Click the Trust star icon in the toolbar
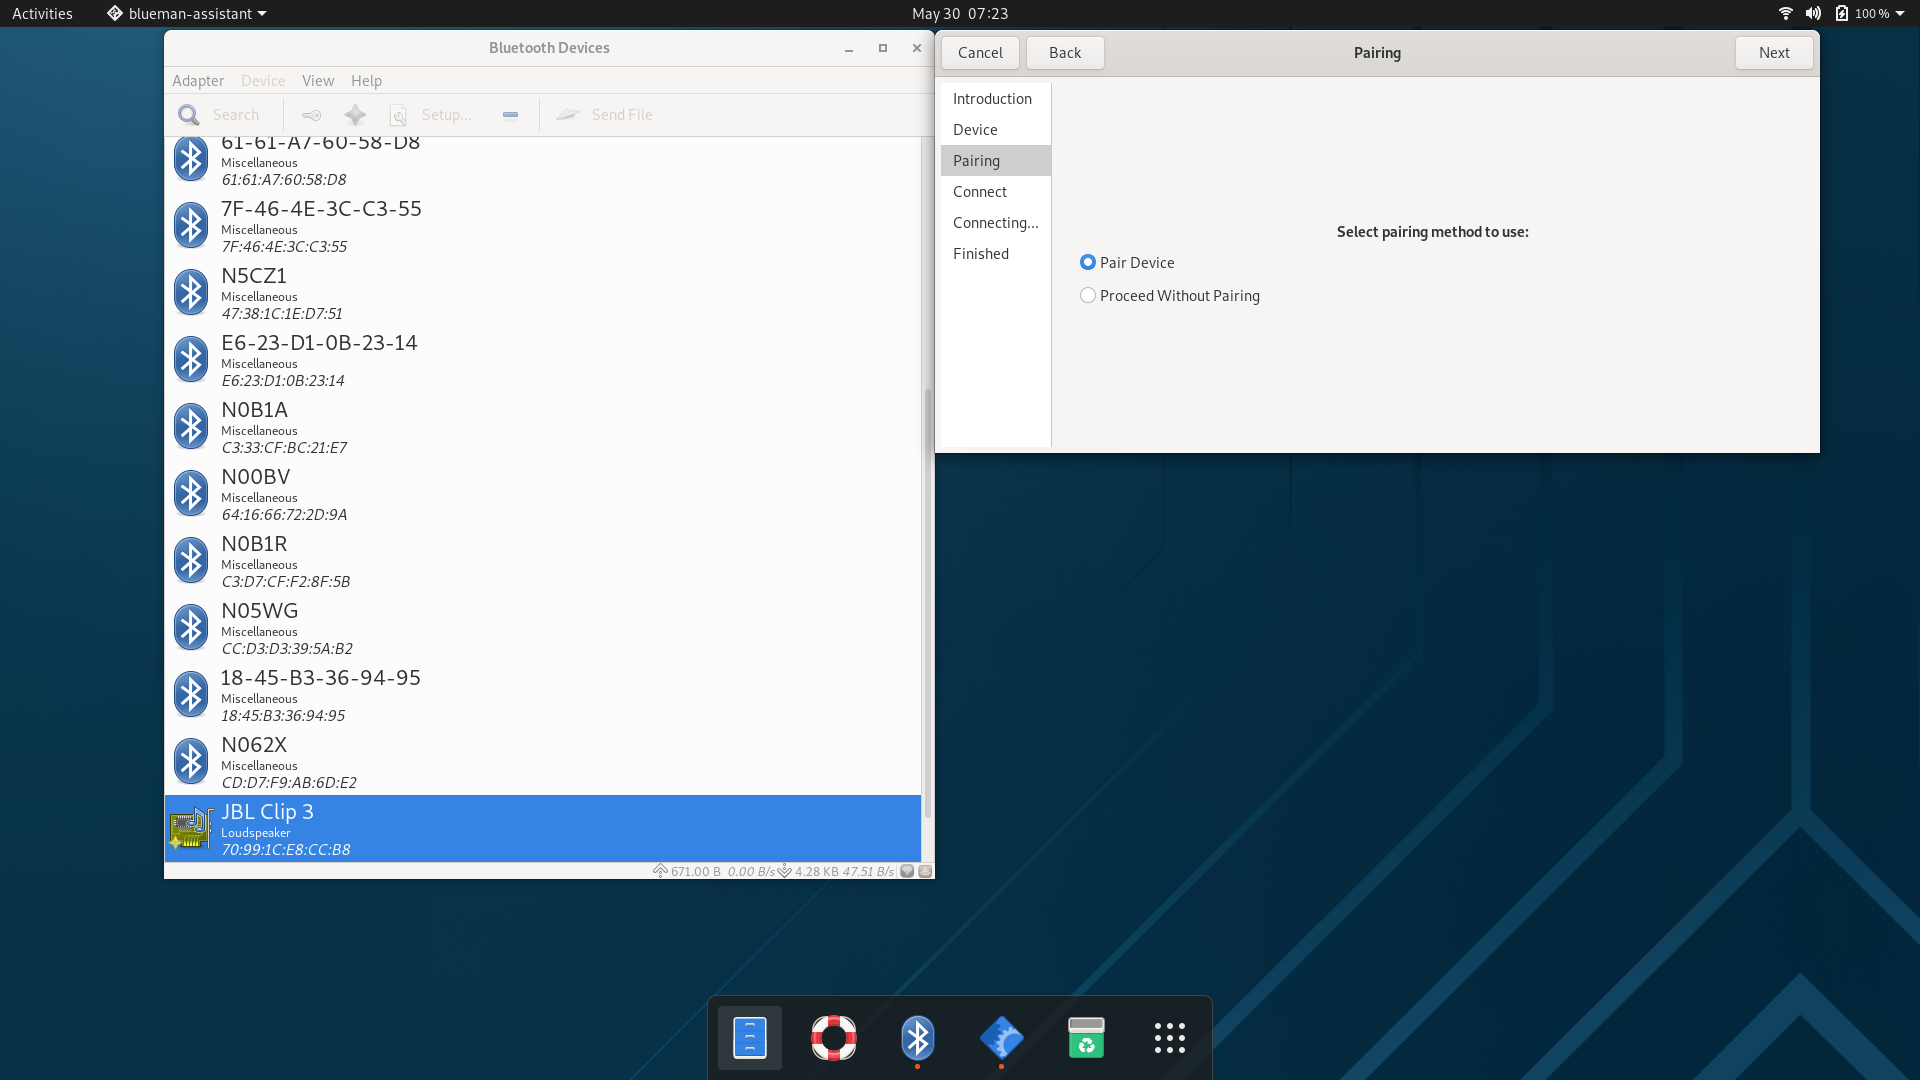The image size is (1920, 1080). coord(356,115)
